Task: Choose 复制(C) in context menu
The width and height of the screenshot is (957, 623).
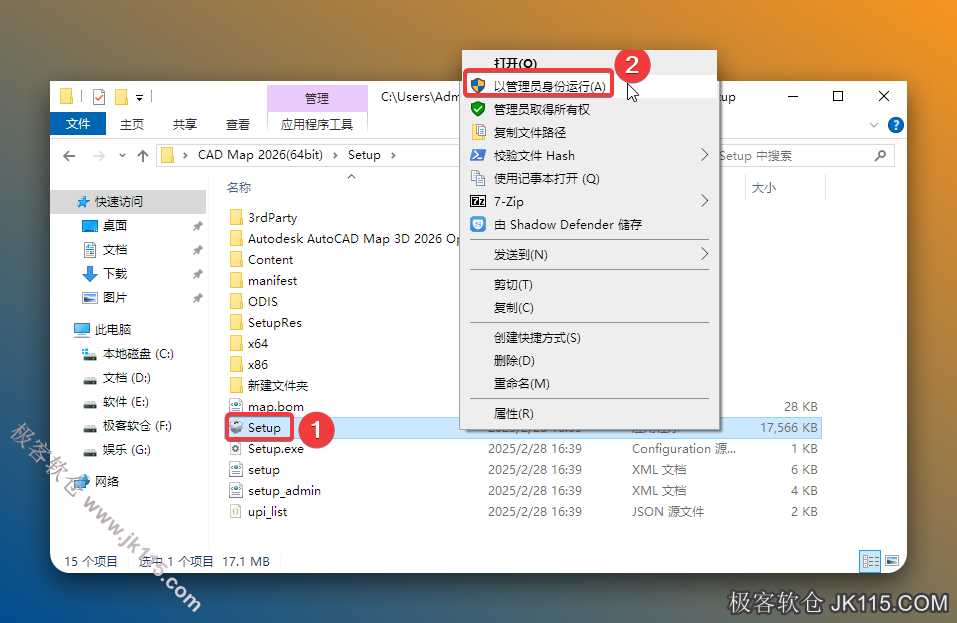Action: (x=590, y=308)
